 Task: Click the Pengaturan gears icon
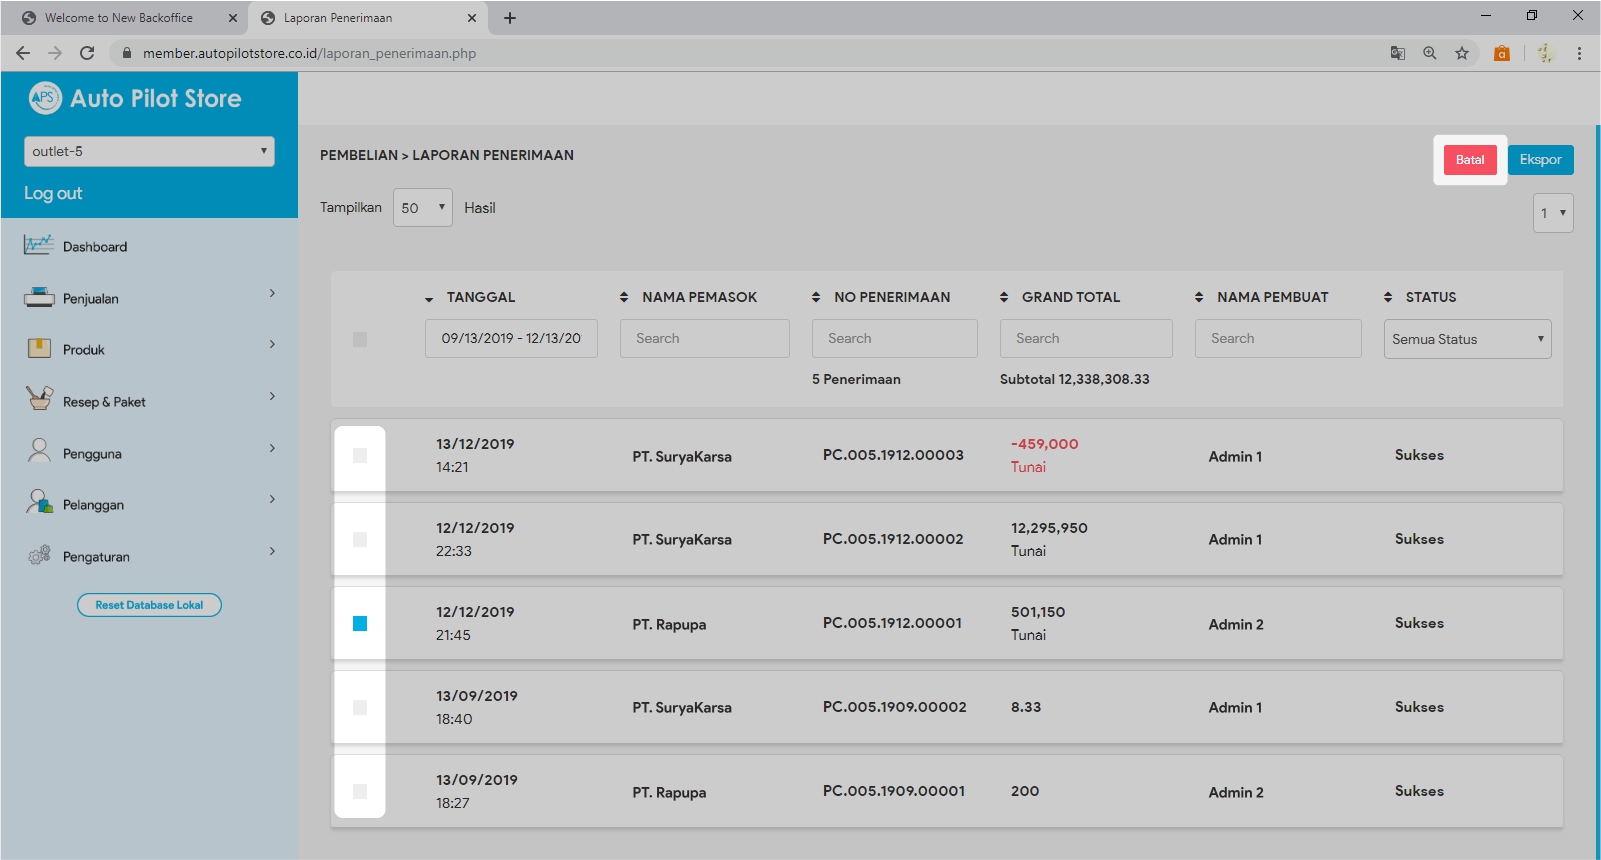pyautogui.click(x=39, y=555)
